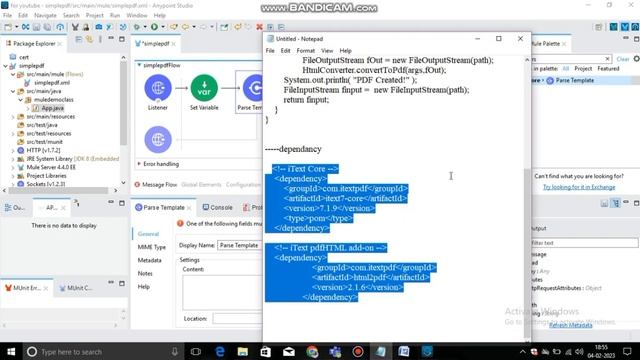Select cert item in Package Explorer
Screen dimensions: 640x360
[x=24, y=57]
